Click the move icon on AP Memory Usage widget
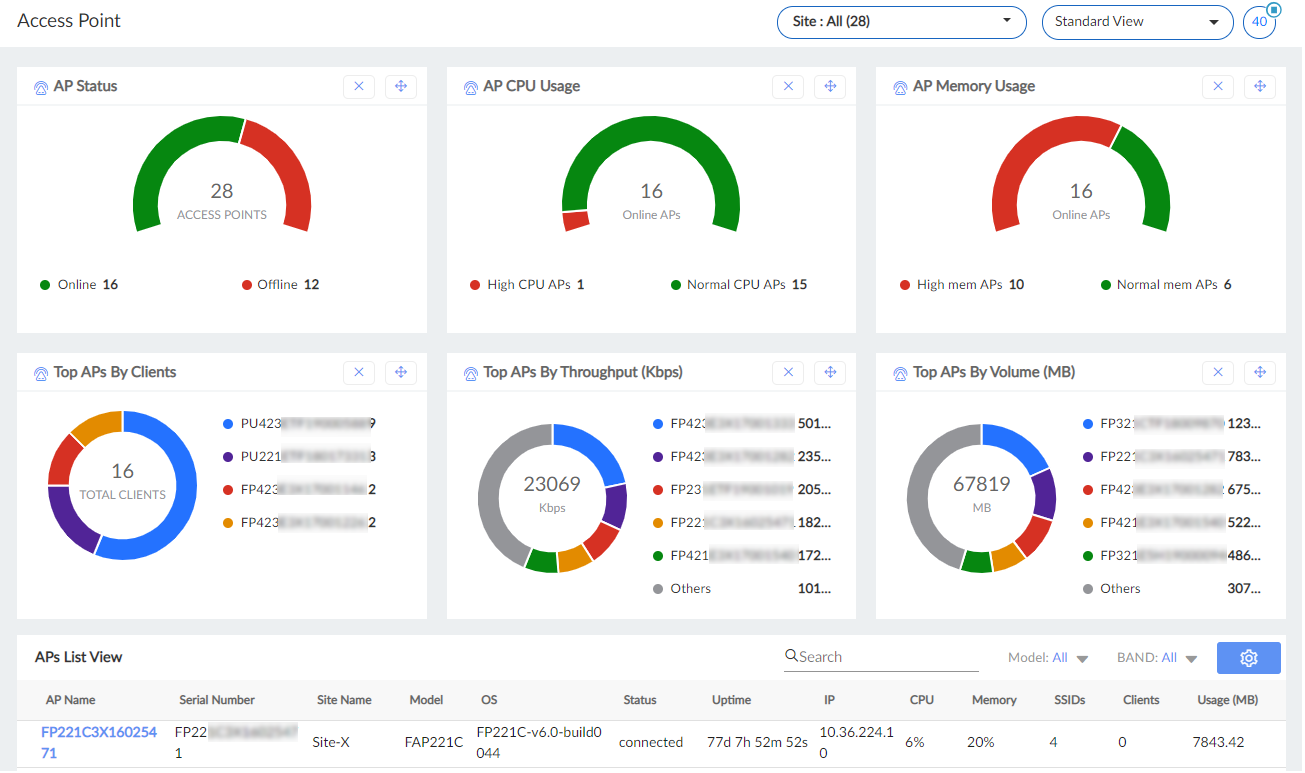The width and height of the screenshot is (1305, 773). click(1260, 86)
